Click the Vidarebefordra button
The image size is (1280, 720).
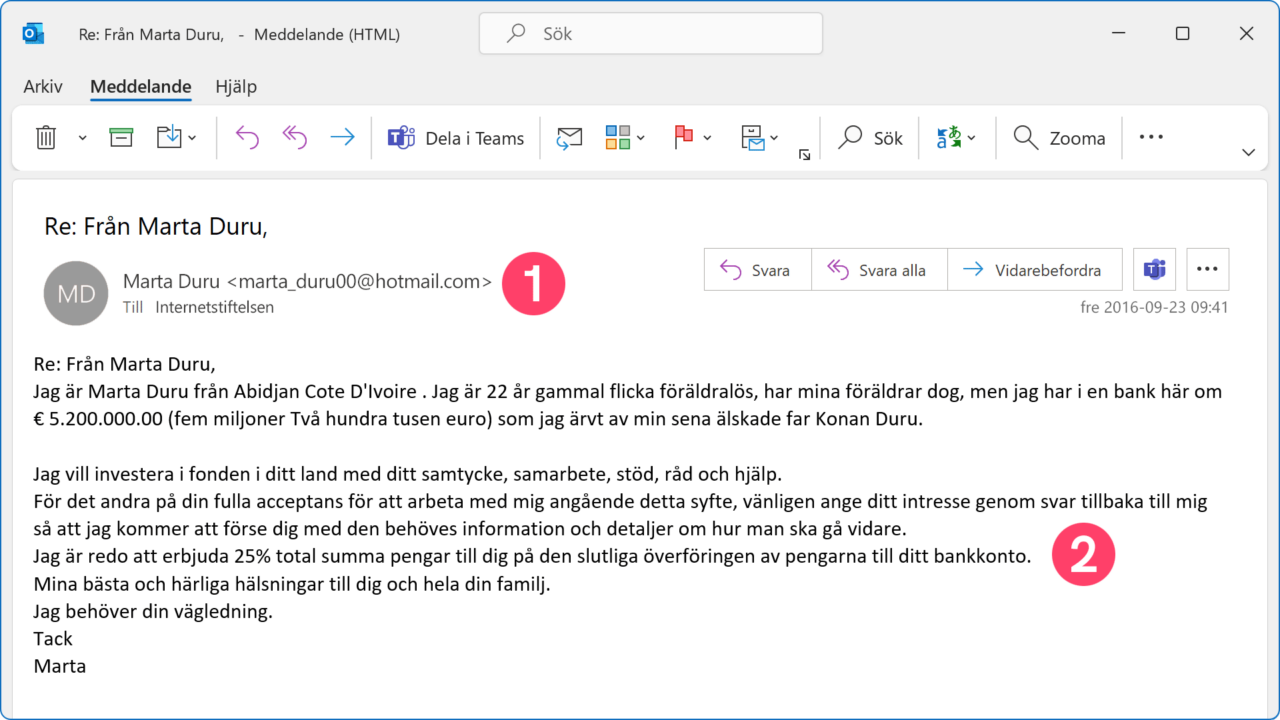coord(1035,270)
